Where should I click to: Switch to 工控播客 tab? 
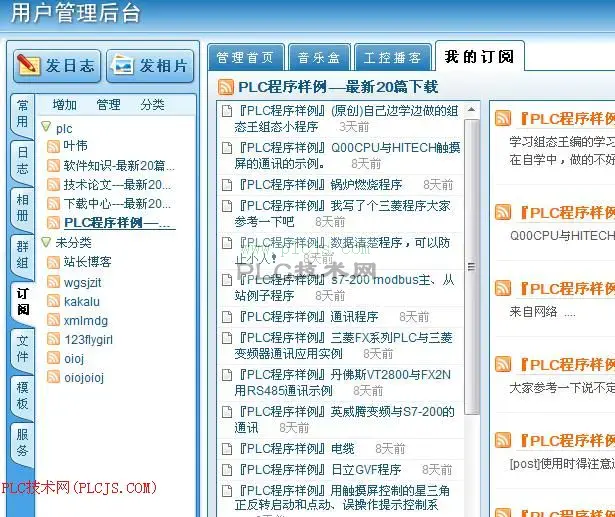click(393, 58)
